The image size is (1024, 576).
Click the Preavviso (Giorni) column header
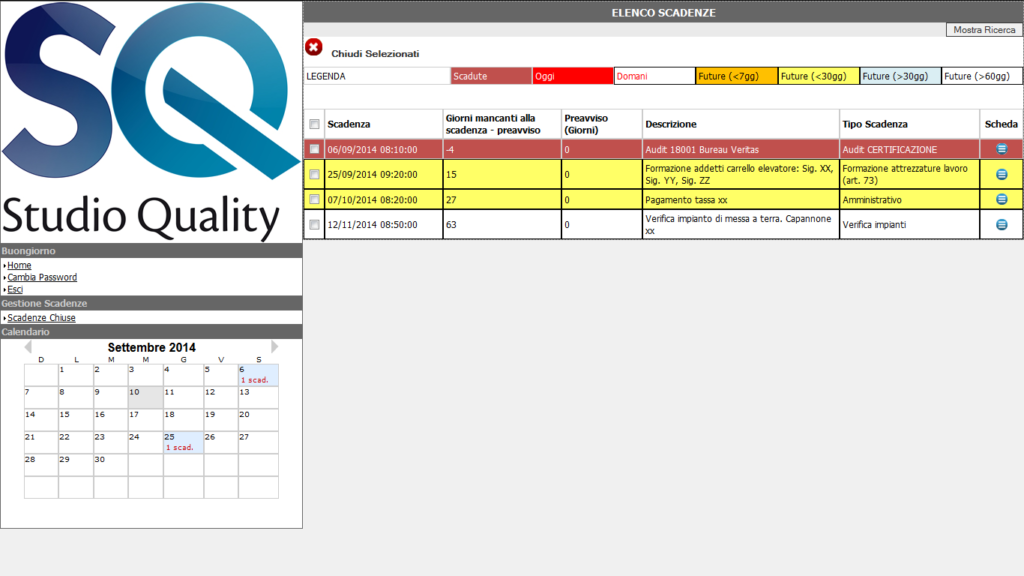point(601,124)
